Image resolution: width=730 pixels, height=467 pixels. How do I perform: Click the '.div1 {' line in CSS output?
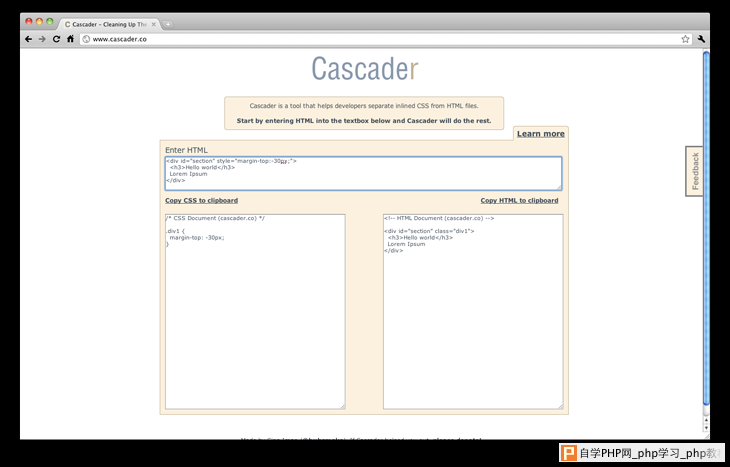(175, 231)
